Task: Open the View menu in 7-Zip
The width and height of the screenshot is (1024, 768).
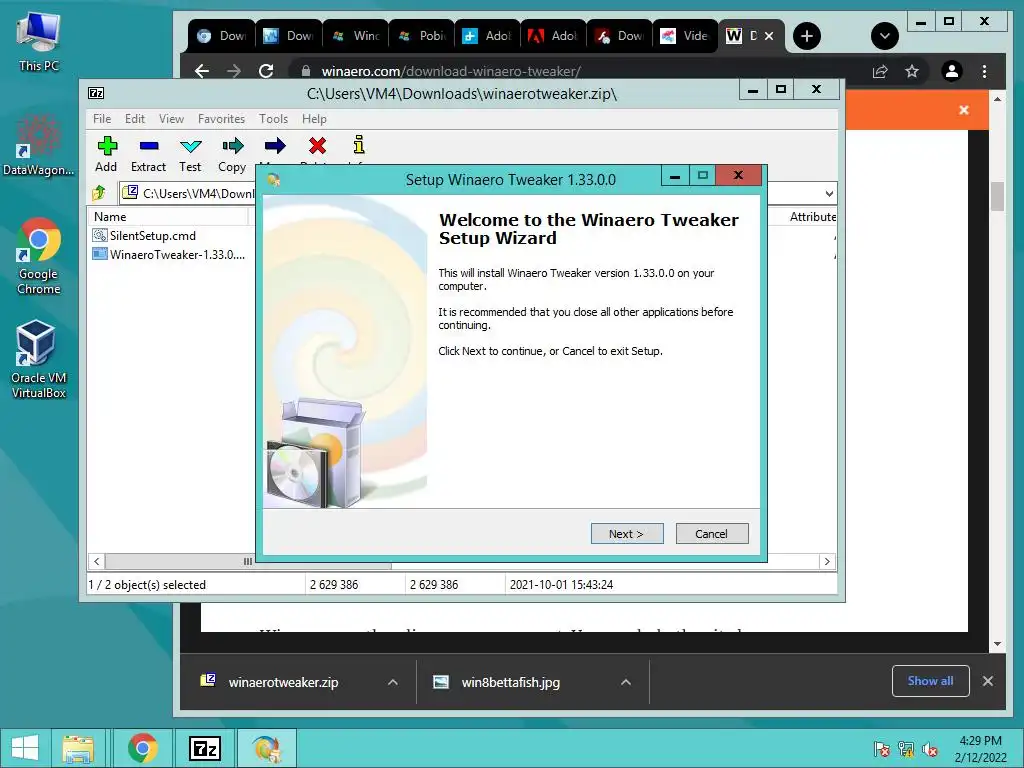Action: coord(171,119)
